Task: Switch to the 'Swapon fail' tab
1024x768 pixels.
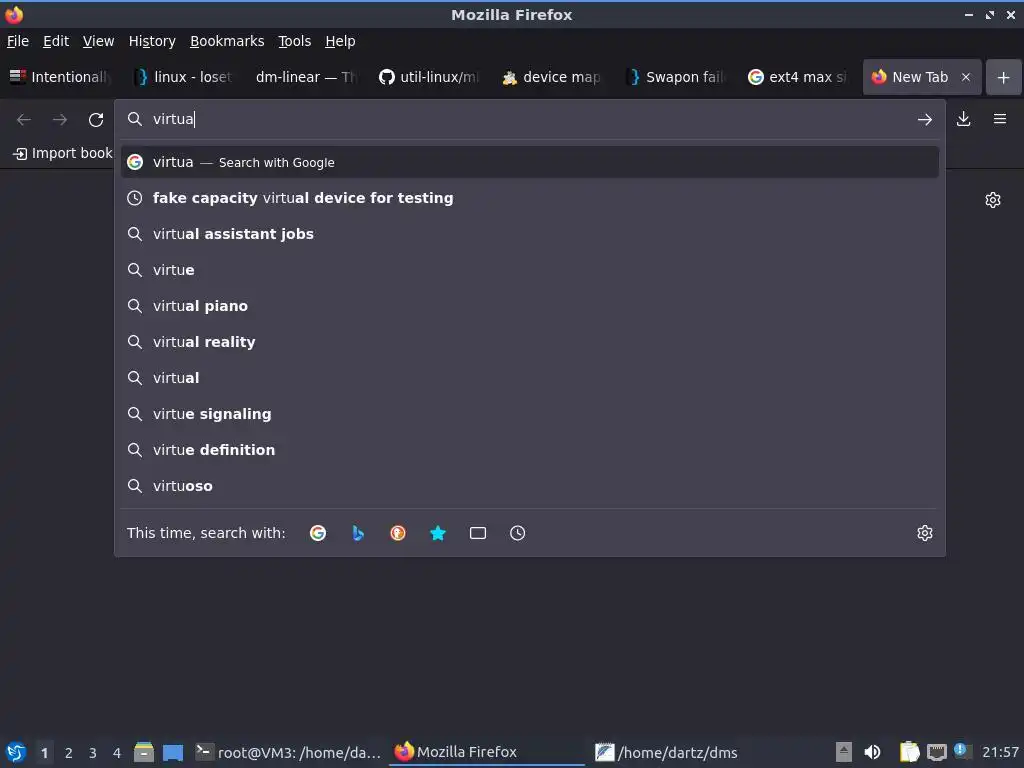Action: tap(675, 77)
